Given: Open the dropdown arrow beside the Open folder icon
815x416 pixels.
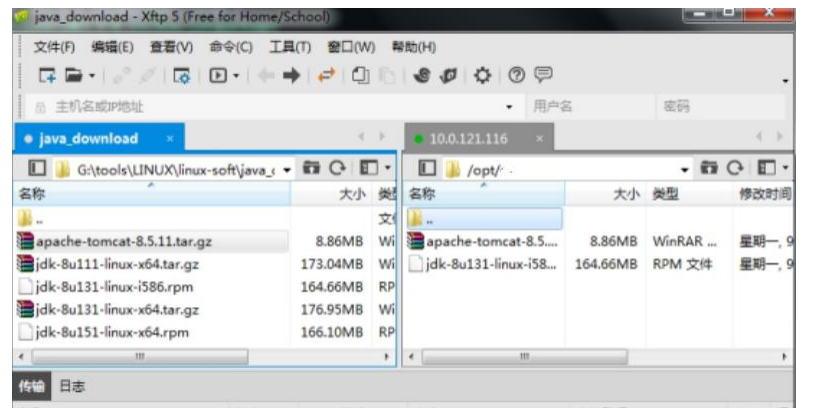Looking at the screenshot, I should click(x=92, y=76).
